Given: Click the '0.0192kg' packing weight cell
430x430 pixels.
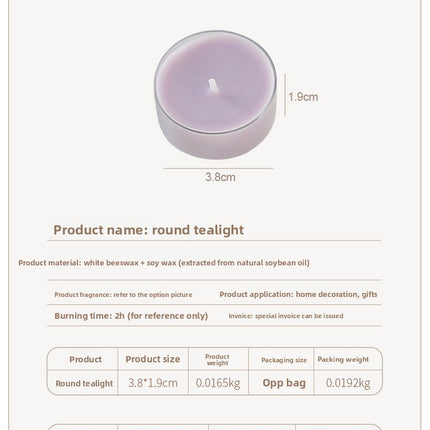Looking at the screenshot, I should 348,383.
